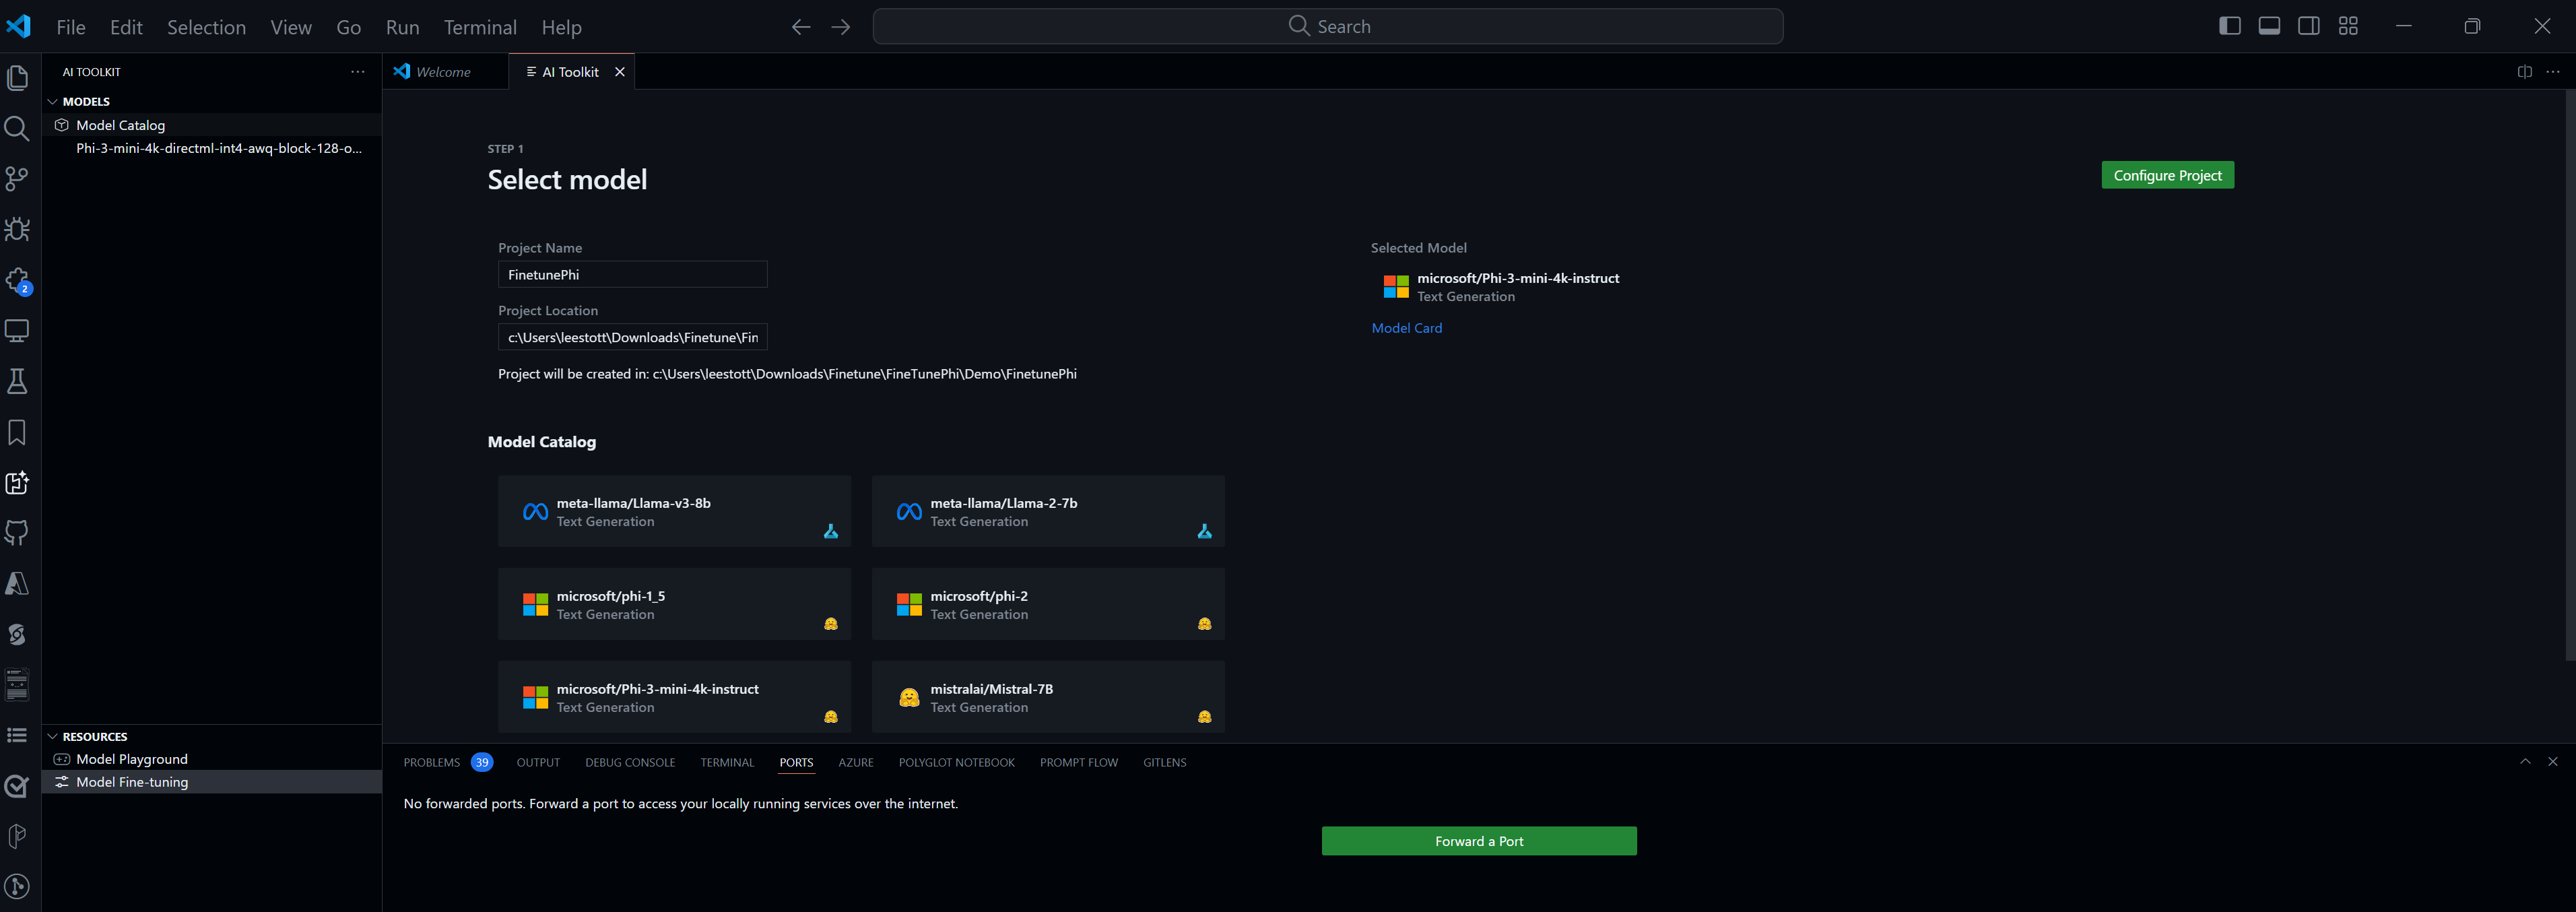Viewport: 2576px width, 912px height.
Task: Open the Source Control view
Action: [x=17, y=179]
